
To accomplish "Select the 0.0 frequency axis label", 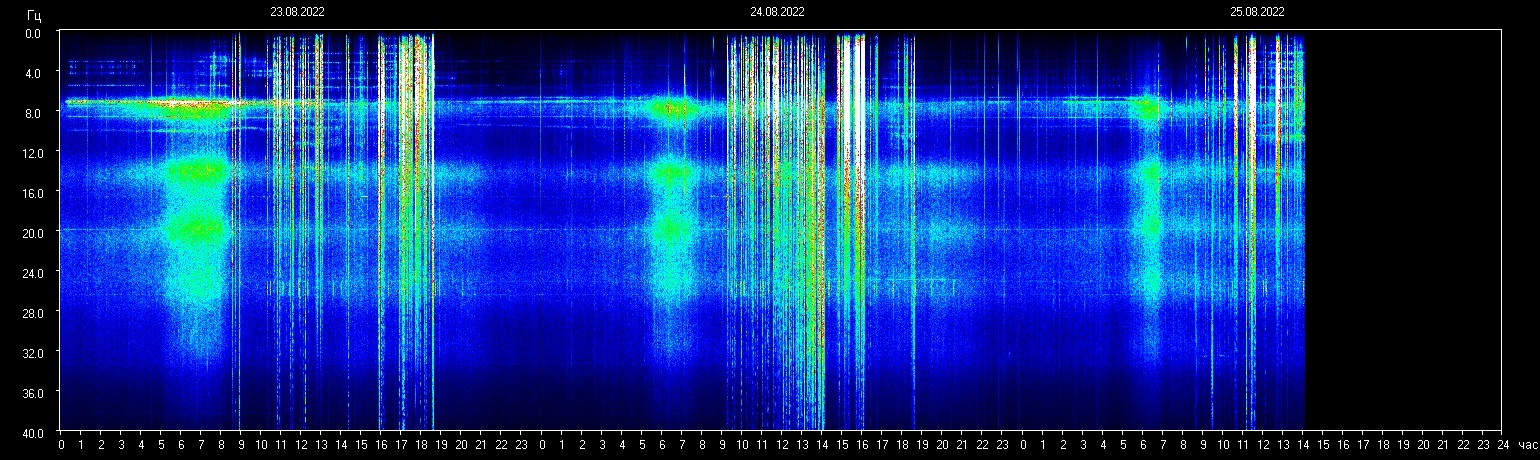I will [x=33, y=33].
